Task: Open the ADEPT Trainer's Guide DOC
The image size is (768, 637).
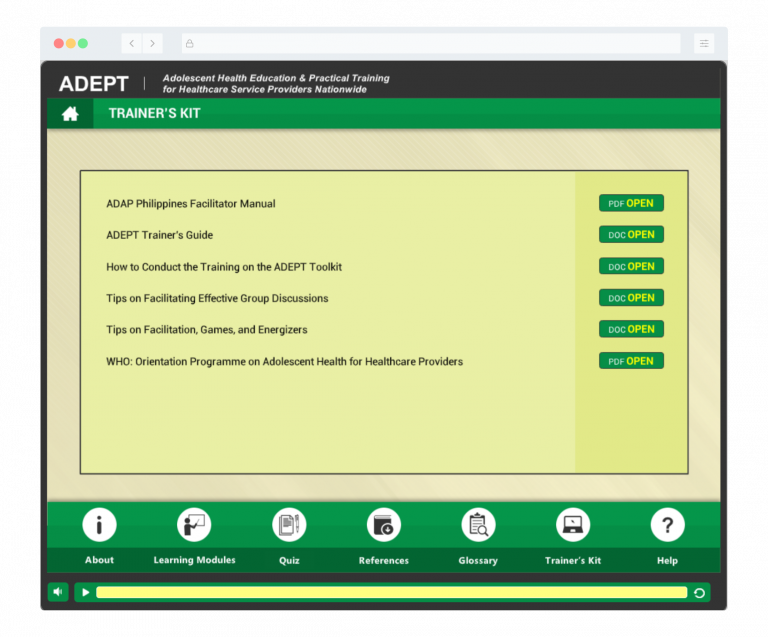Action: click(x=631, y=235)
